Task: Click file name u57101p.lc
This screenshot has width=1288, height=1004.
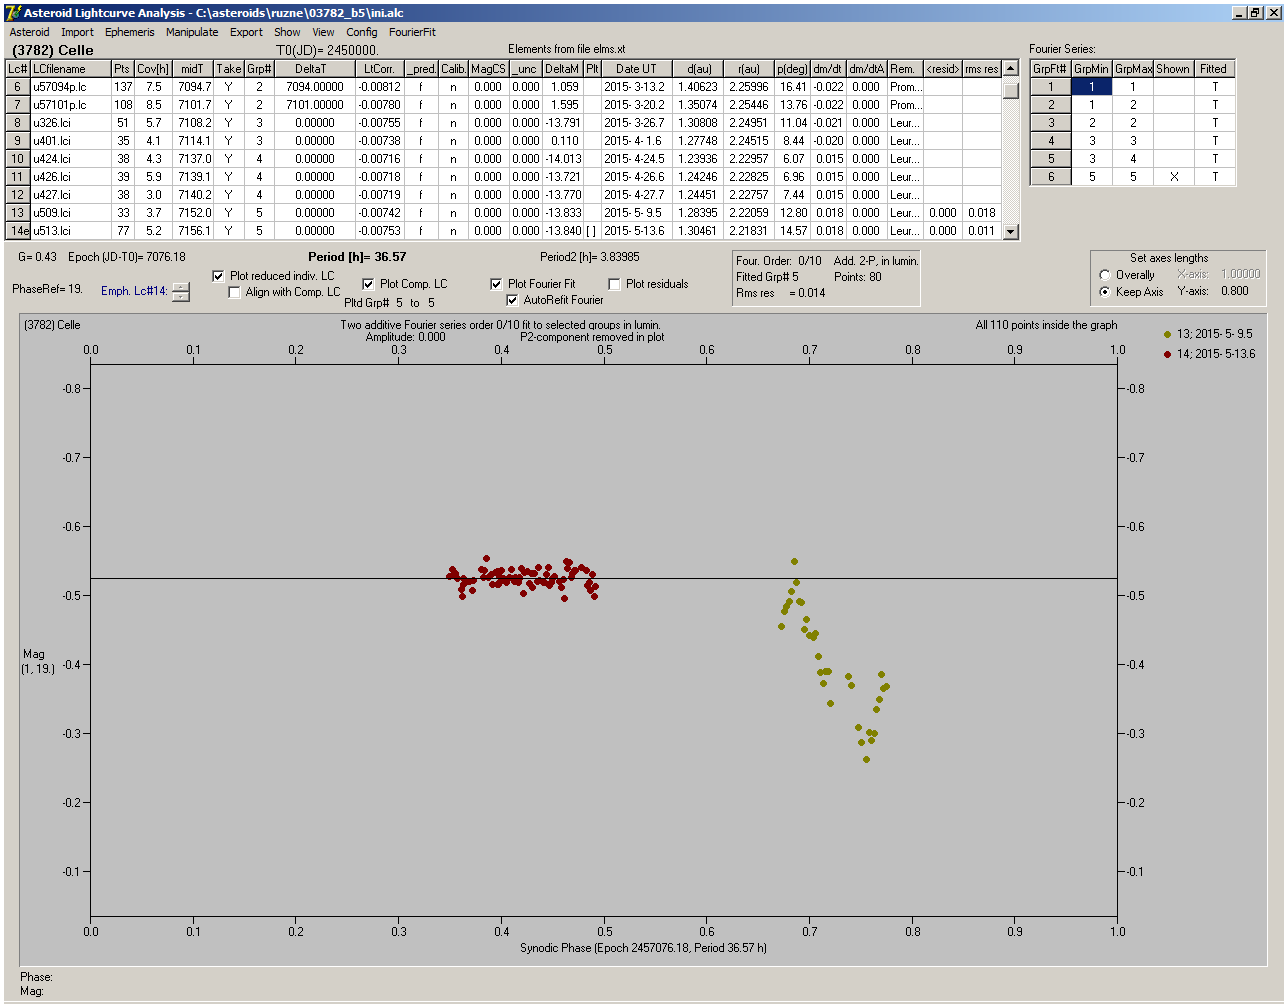Action: [70, 105]
